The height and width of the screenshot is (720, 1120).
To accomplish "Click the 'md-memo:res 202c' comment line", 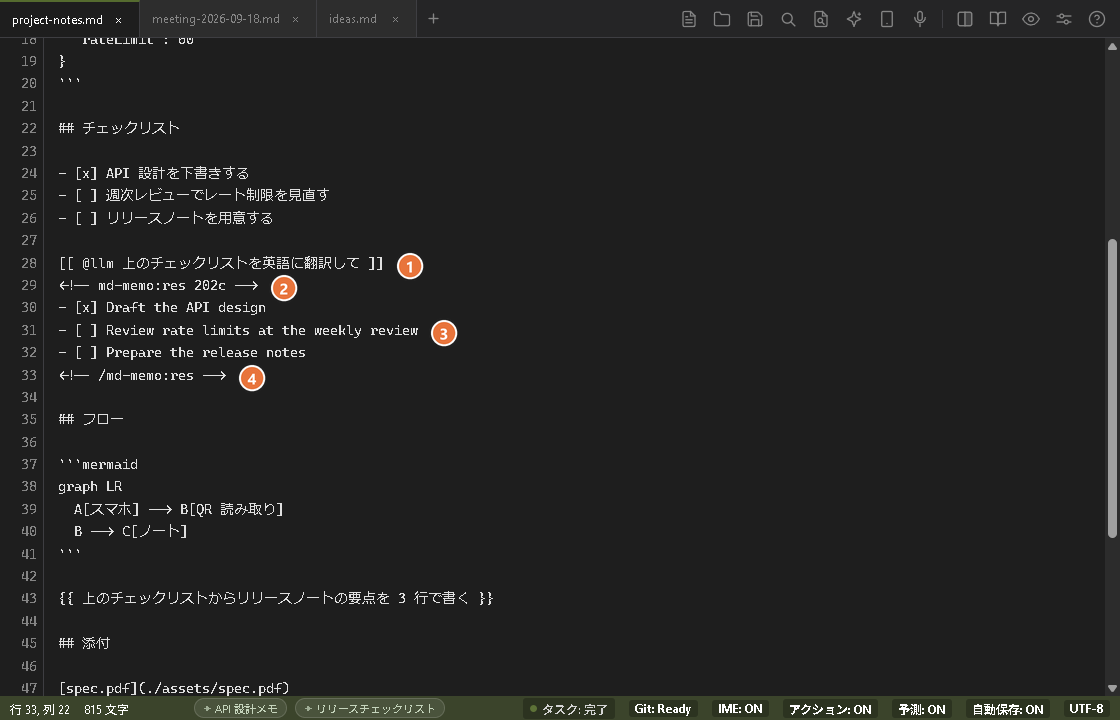I will [x=158, y=285].
